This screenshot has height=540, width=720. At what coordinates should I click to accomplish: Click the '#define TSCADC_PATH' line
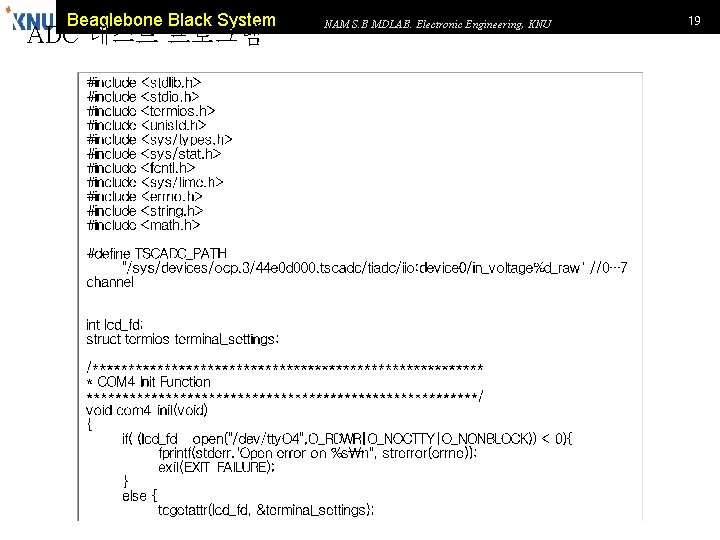point(157,253)
